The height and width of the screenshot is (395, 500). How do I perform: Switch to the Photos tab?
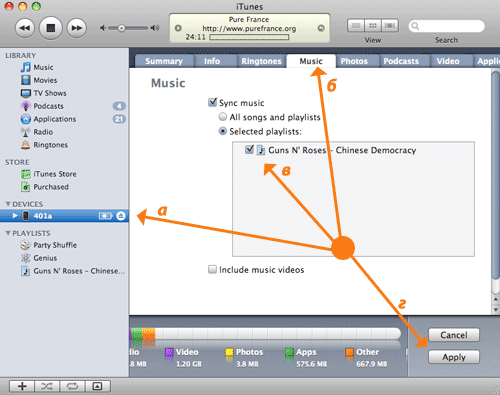354,61
